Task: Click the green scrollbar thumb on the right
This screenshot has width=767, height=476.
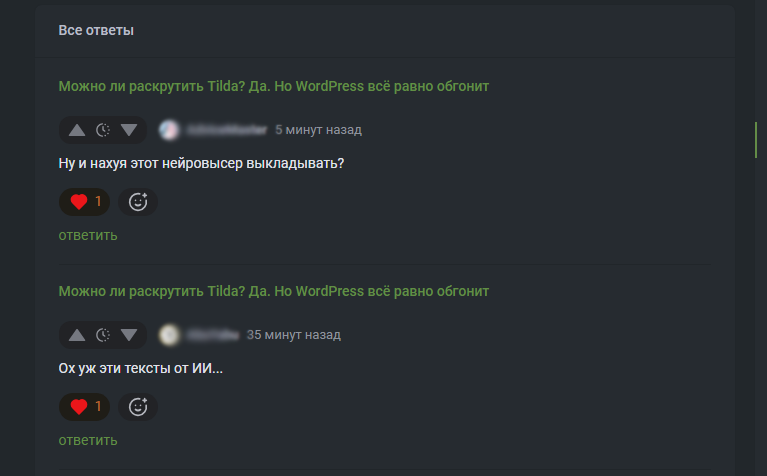Action: click(756, 140)
